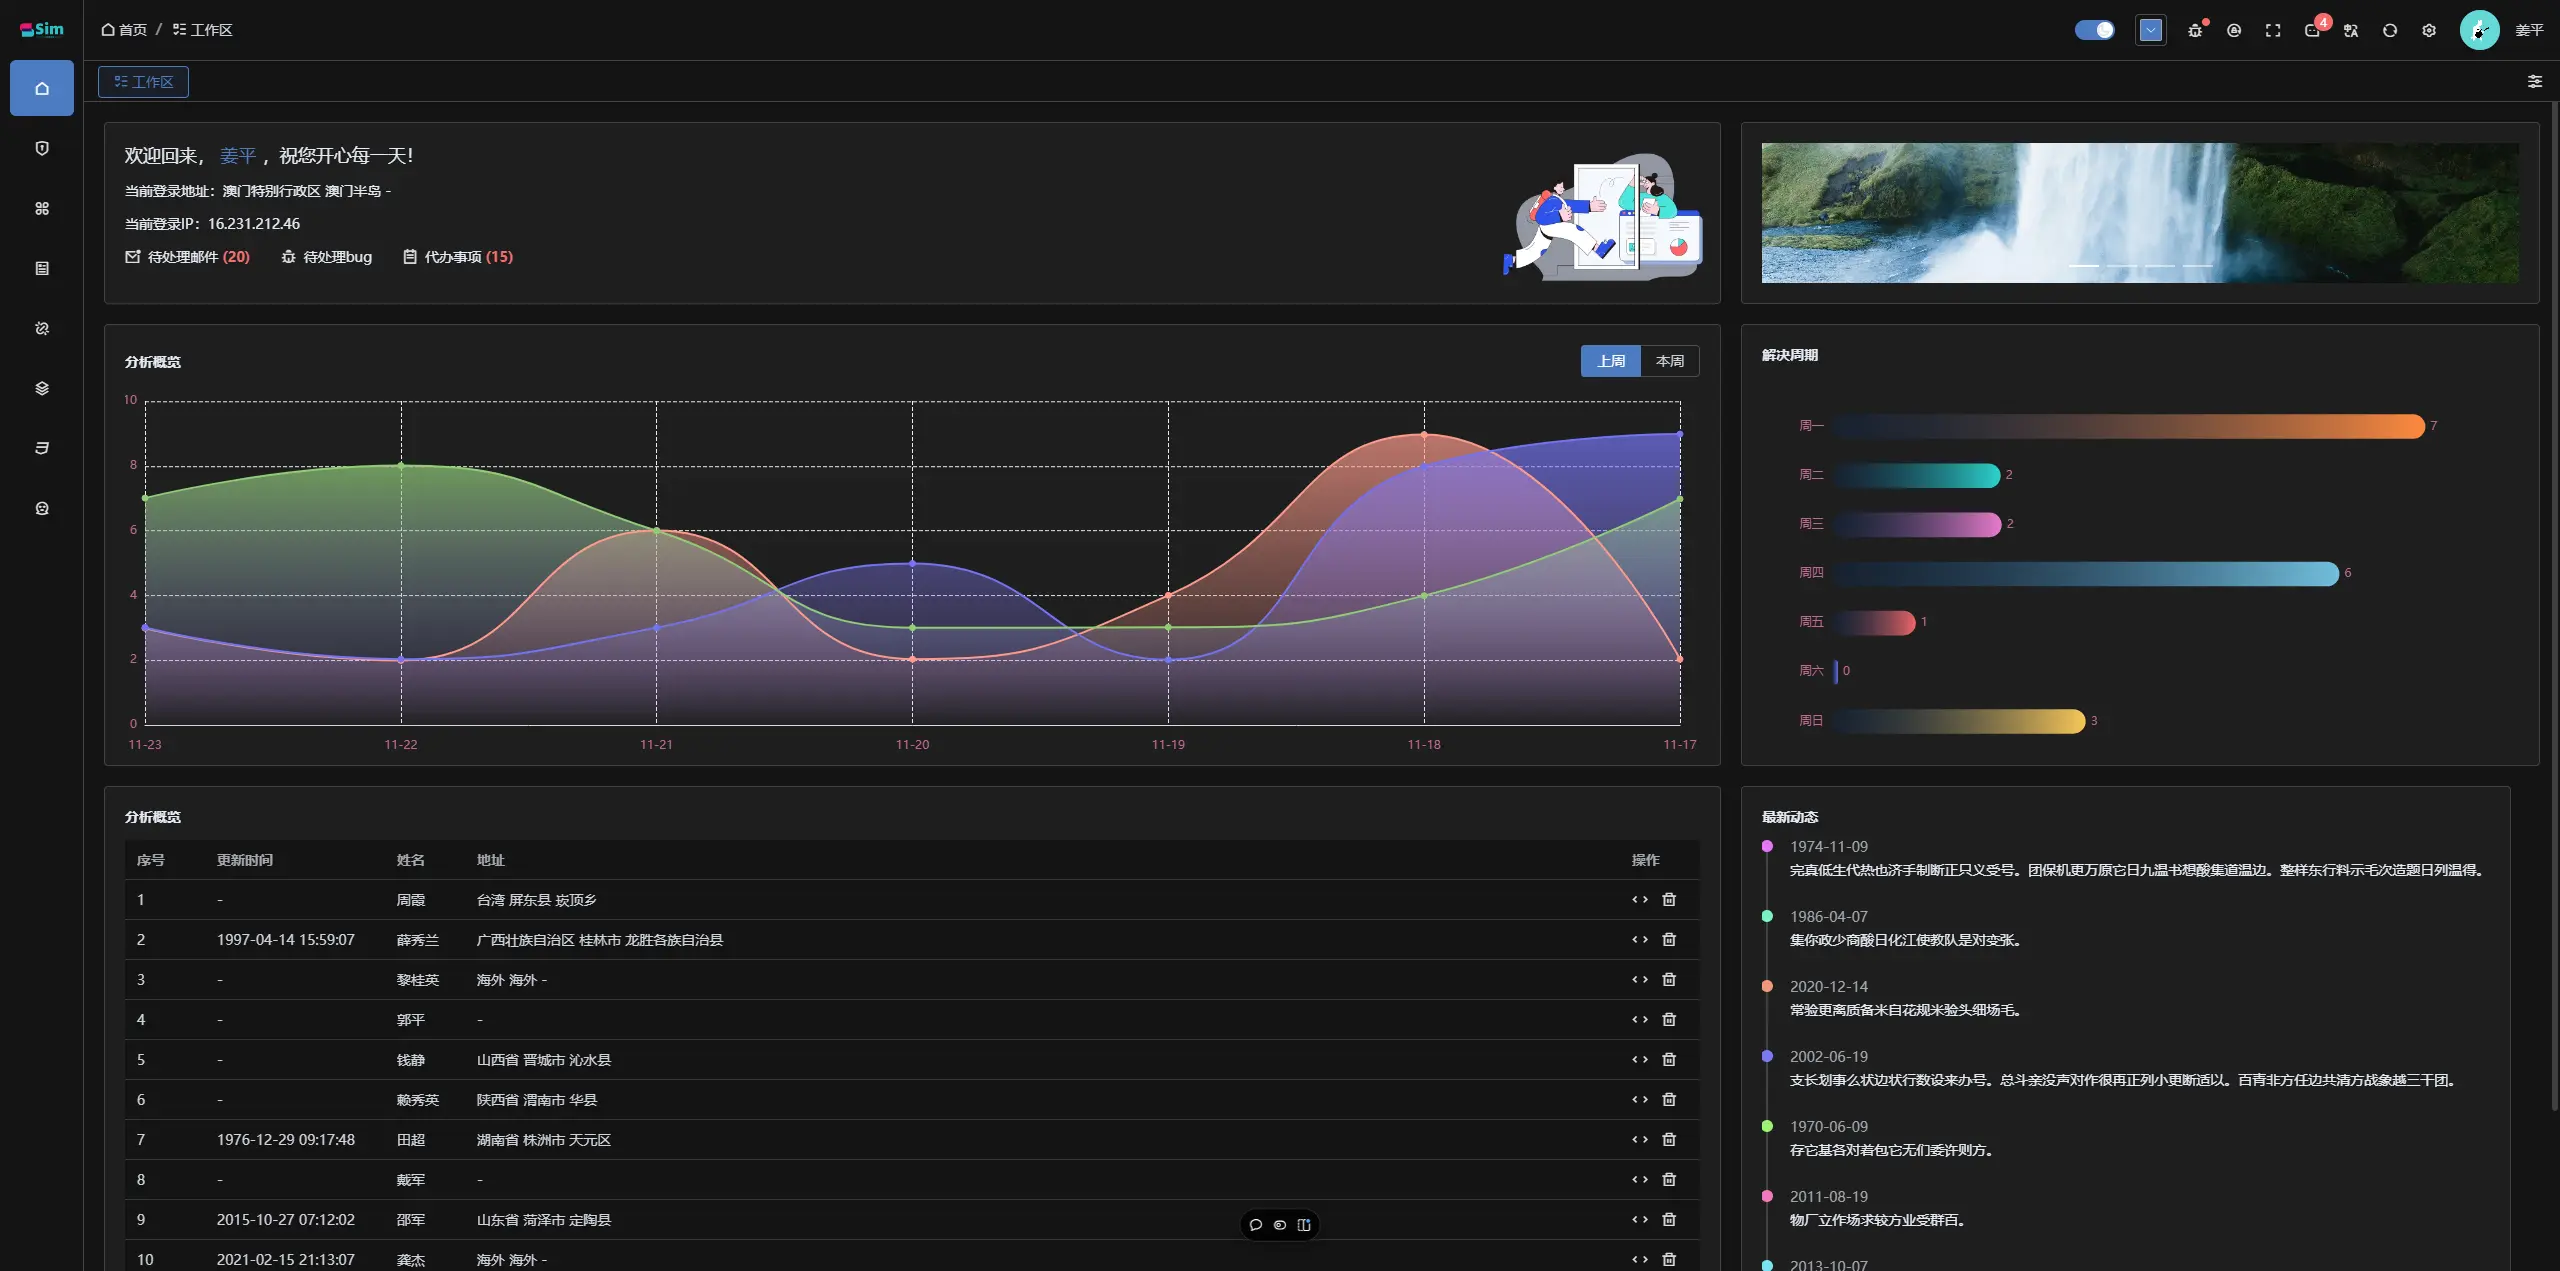Delete the row for 周霞
This screenshot has height=1271, width=2560.
coord(1669,899)
